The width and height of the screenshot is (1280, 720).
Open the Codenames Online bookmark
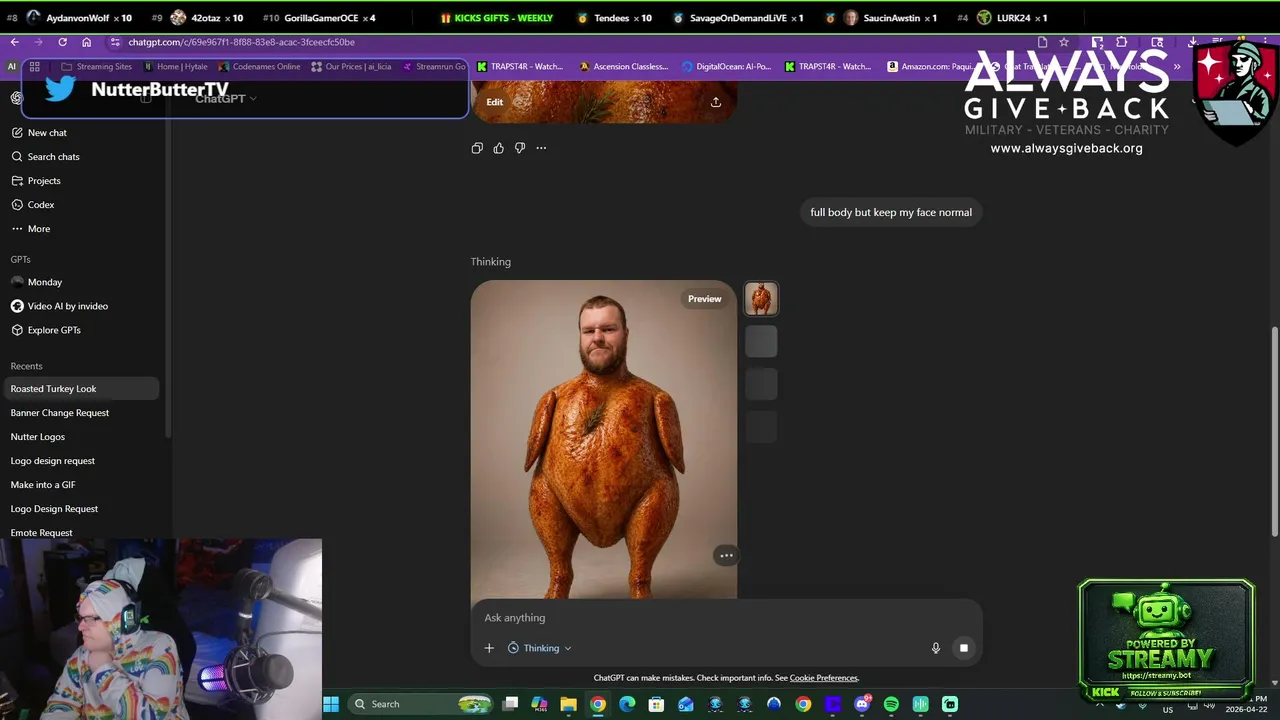pos(259,67)
